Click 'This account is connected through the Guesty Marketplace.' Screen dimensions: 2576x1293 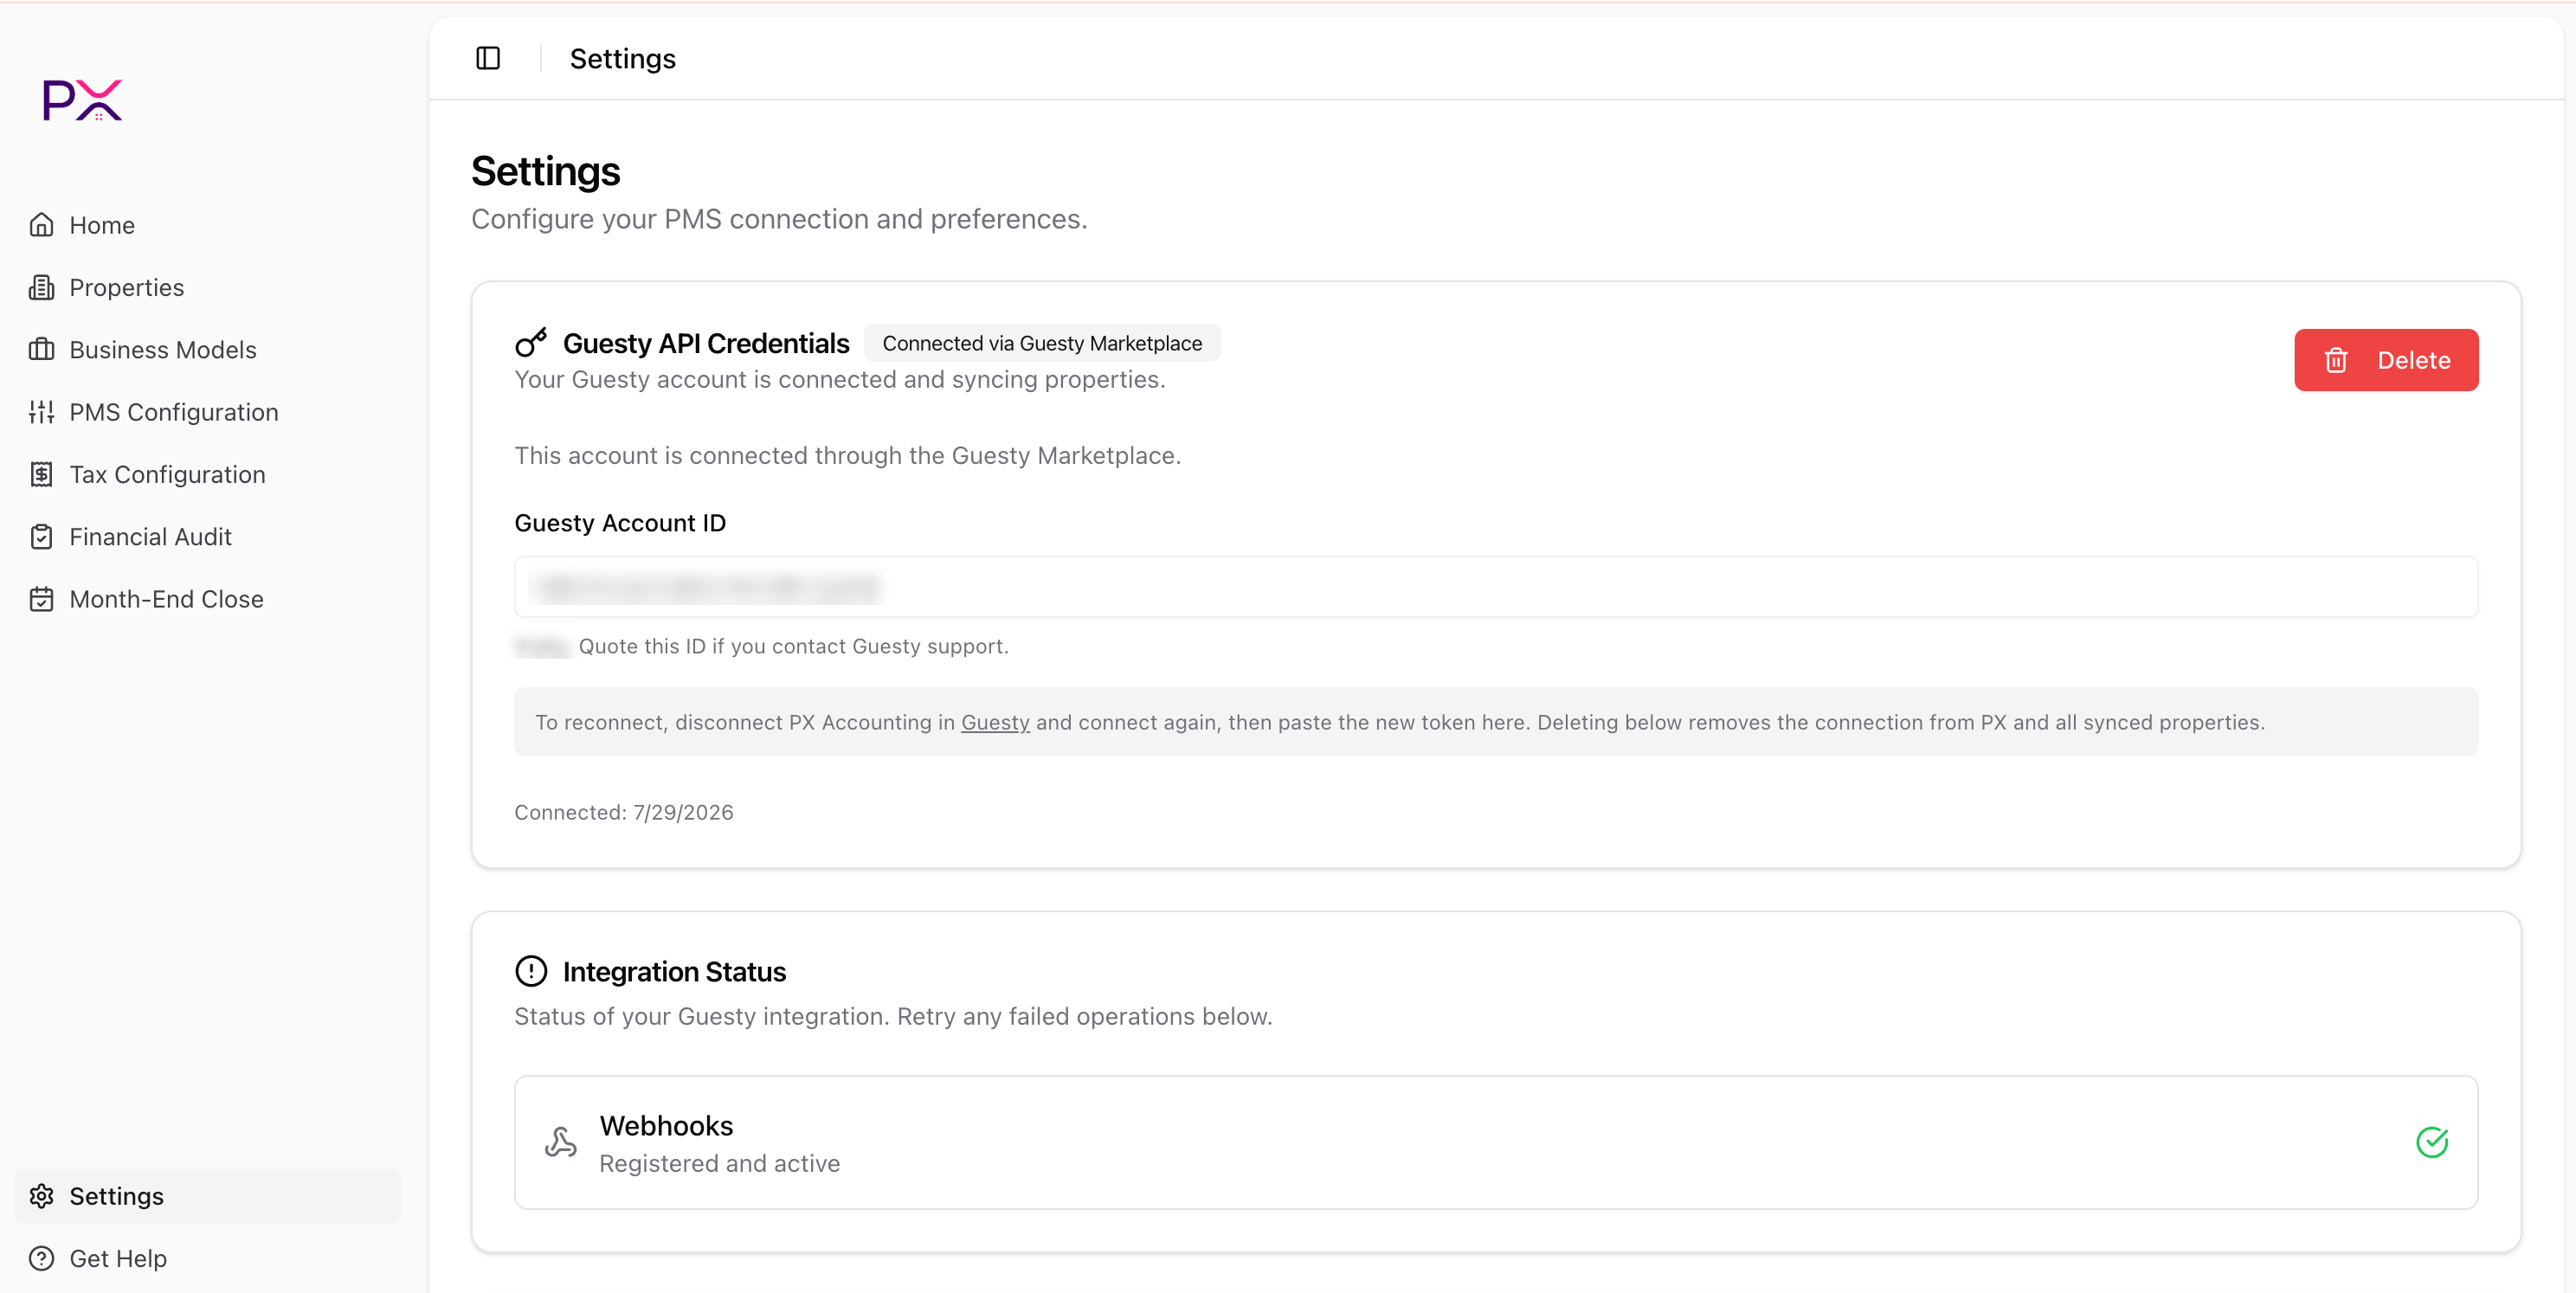(x=848, y=455)
